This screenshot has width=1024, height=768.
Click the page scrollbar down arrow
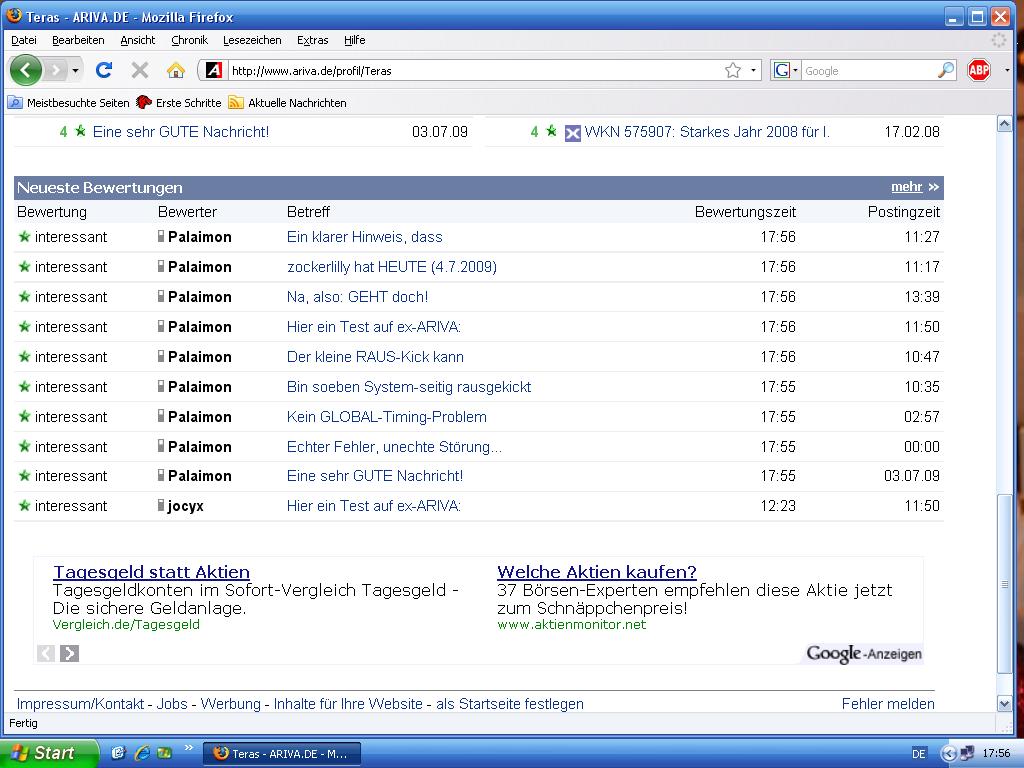point(1005,704)
